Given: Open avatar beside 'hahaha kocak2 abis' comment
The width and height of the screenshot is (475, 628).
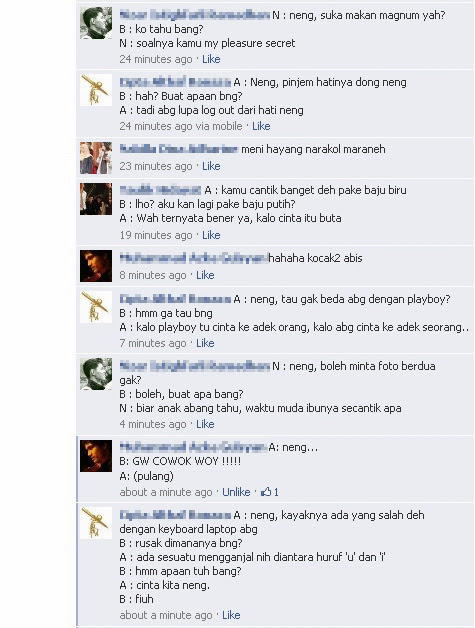Looking at the screenshot, I should (96, 266).
